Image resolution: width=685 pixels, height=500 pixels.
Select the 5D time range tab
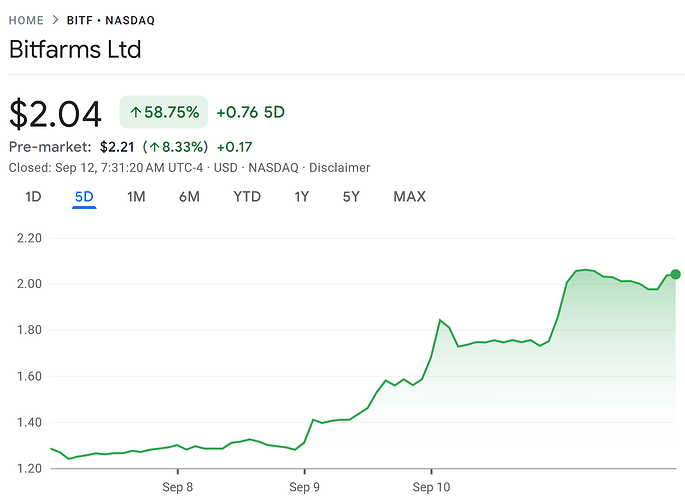pyautogui.click(x=84, y=197)
